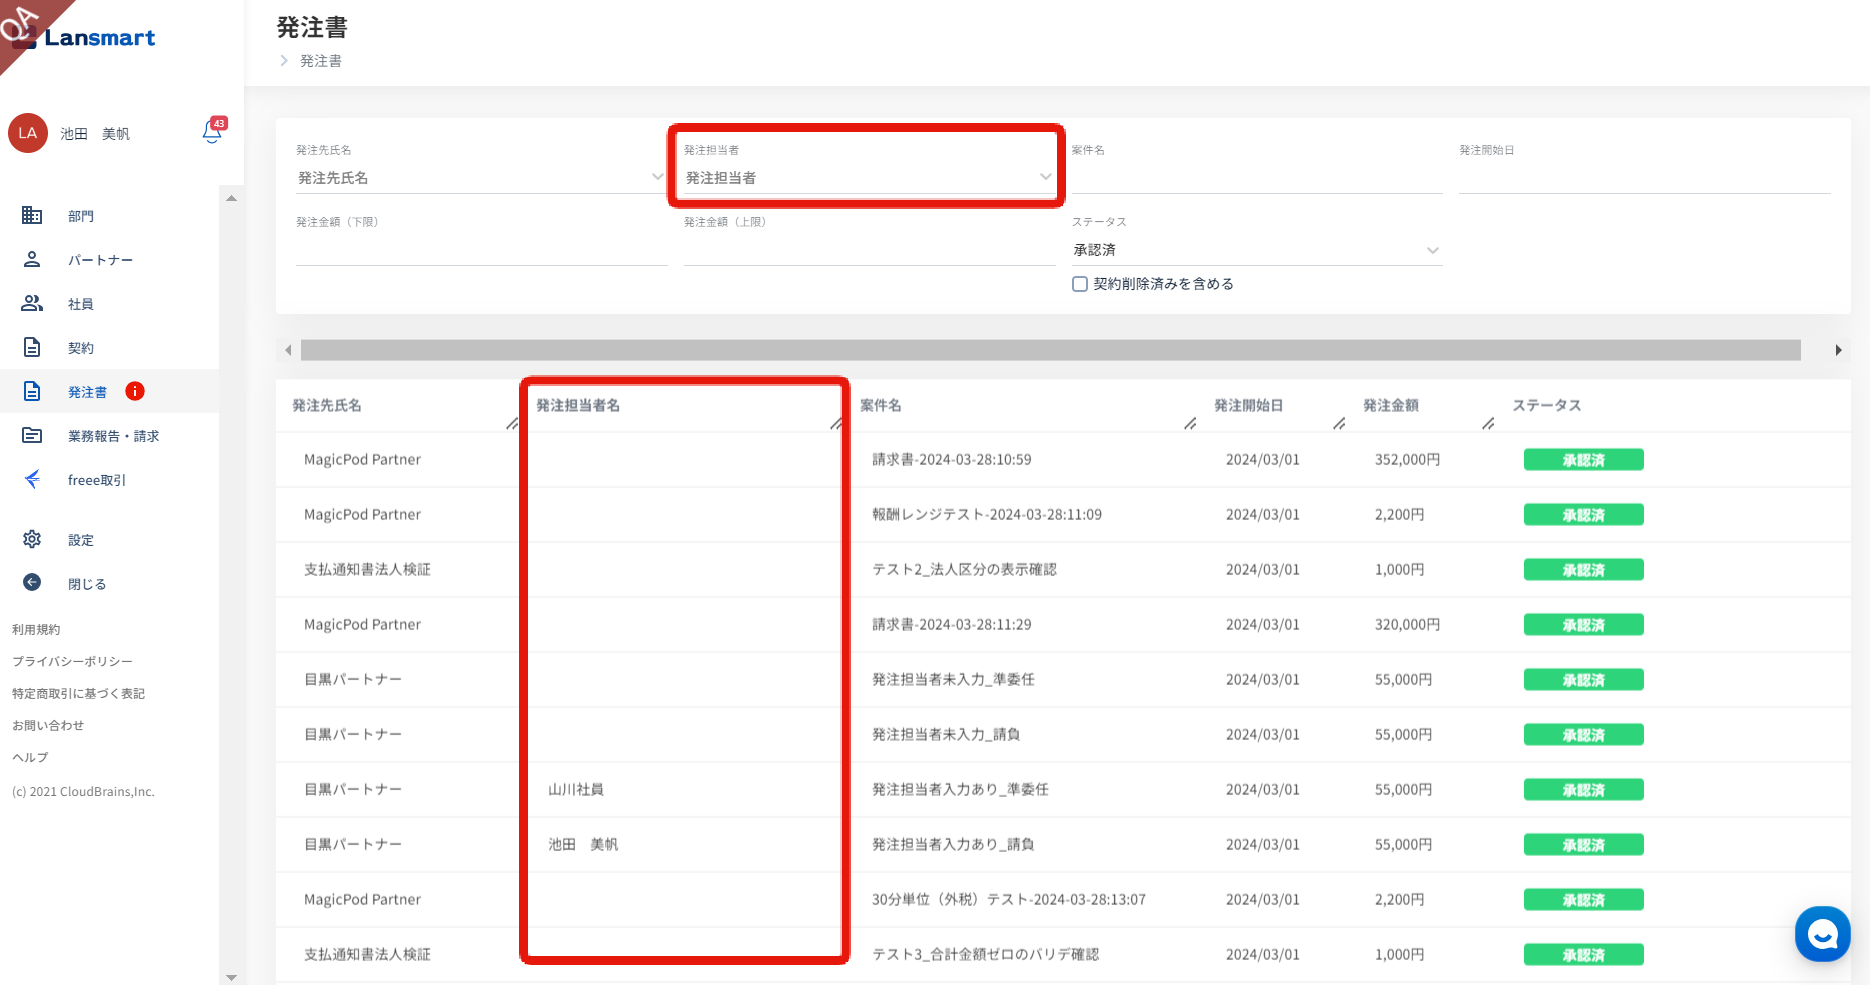The width and height of the screenshot is (1870, 985).
Task: Click the freee取引 bird icon
Action: coord(32,479)
